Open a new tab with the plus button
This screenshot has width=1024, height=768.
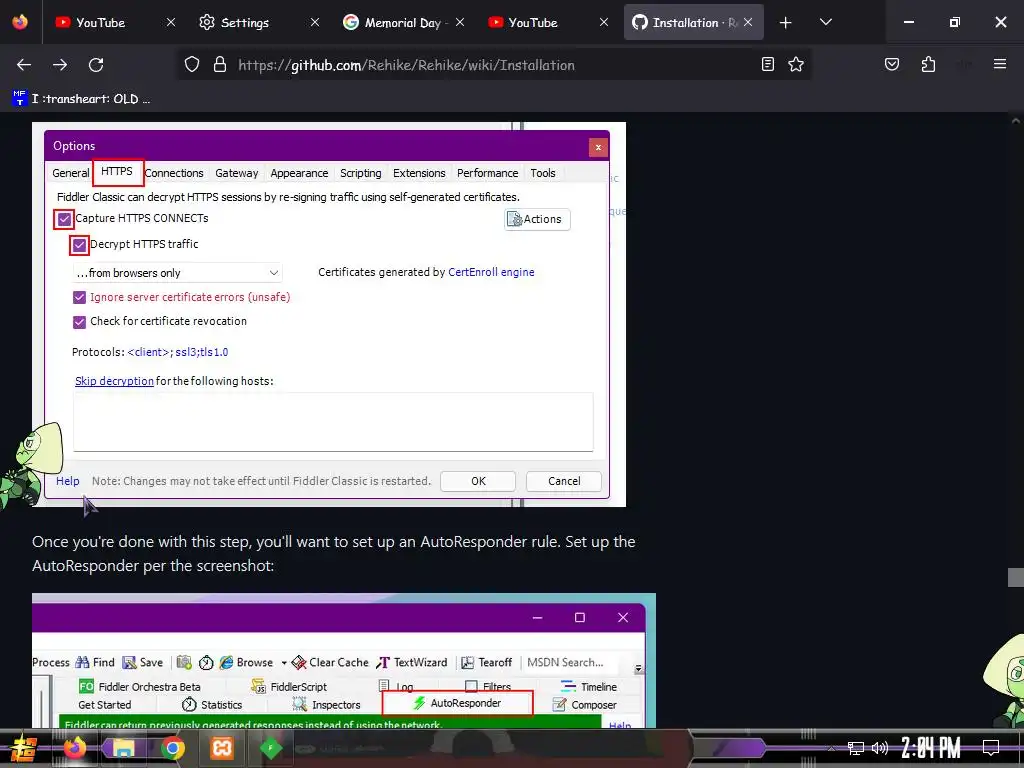coord(786,22)
